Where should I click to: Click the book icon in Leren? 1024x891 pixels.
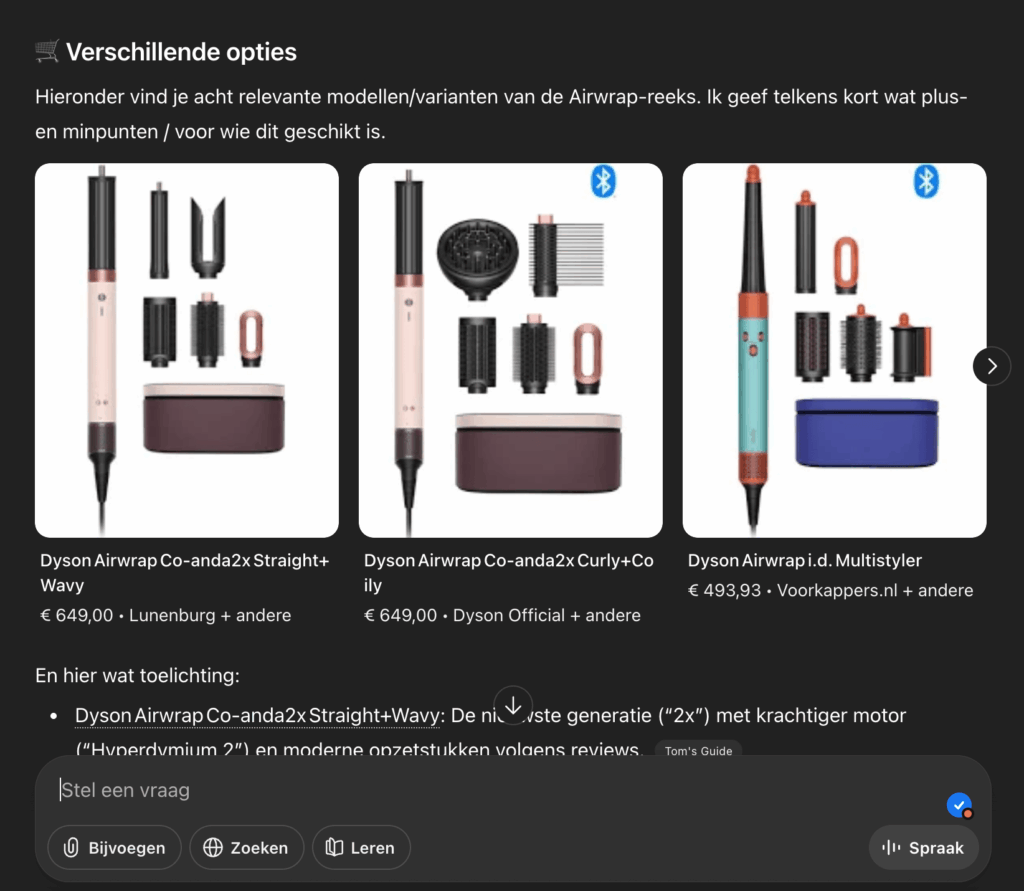[334, 847]
